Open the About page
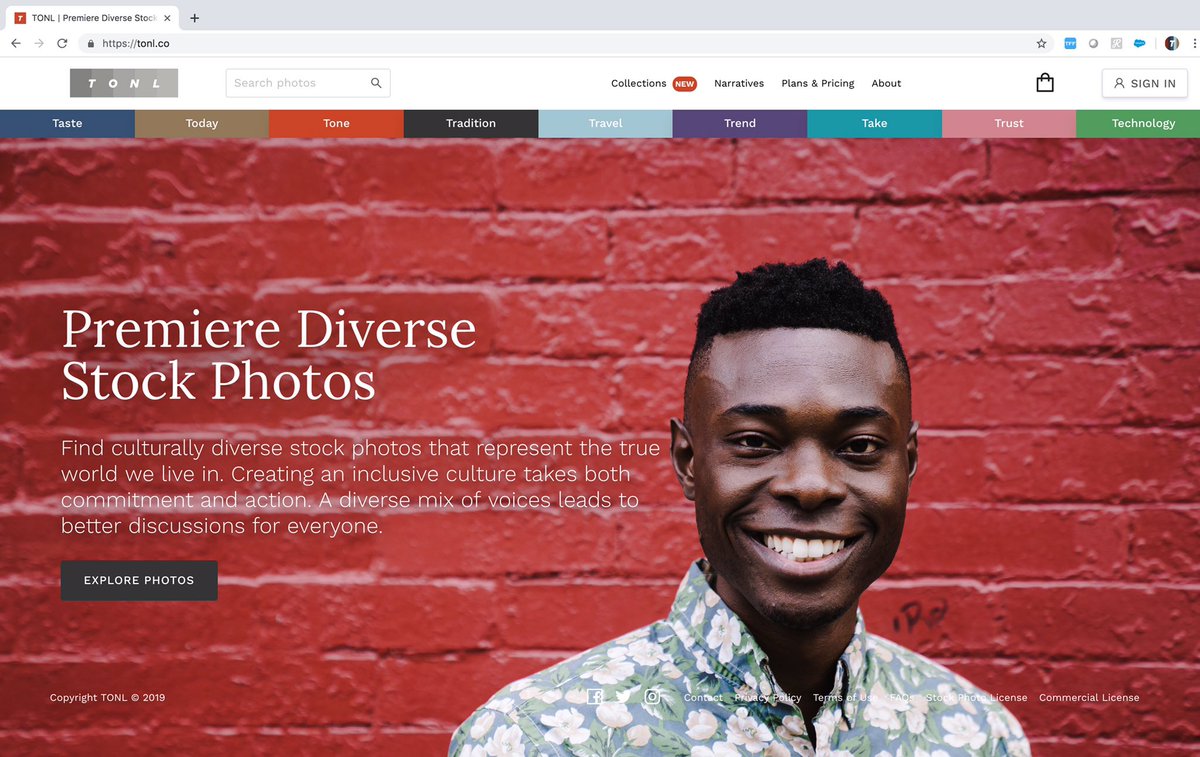This screenshot has width=1200, height=757. pyautogui.click(x=886, y=83)
